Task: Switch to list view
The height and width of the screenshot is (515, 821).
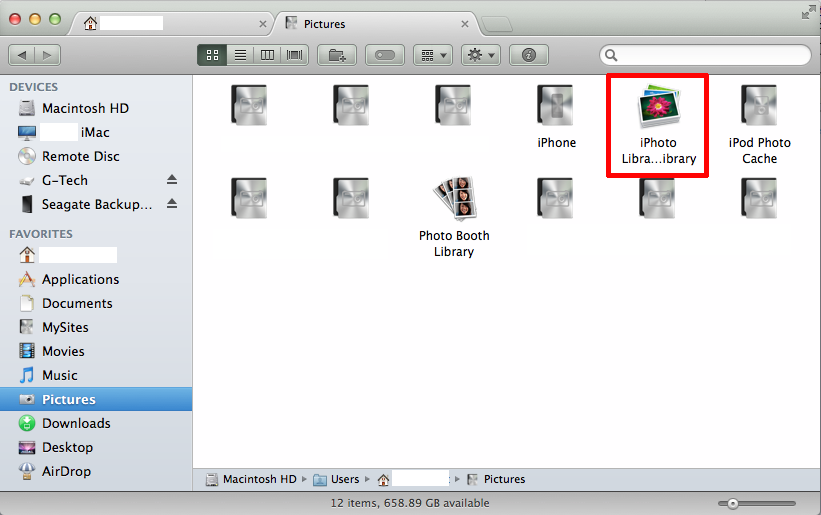Action: pos(240,55)
